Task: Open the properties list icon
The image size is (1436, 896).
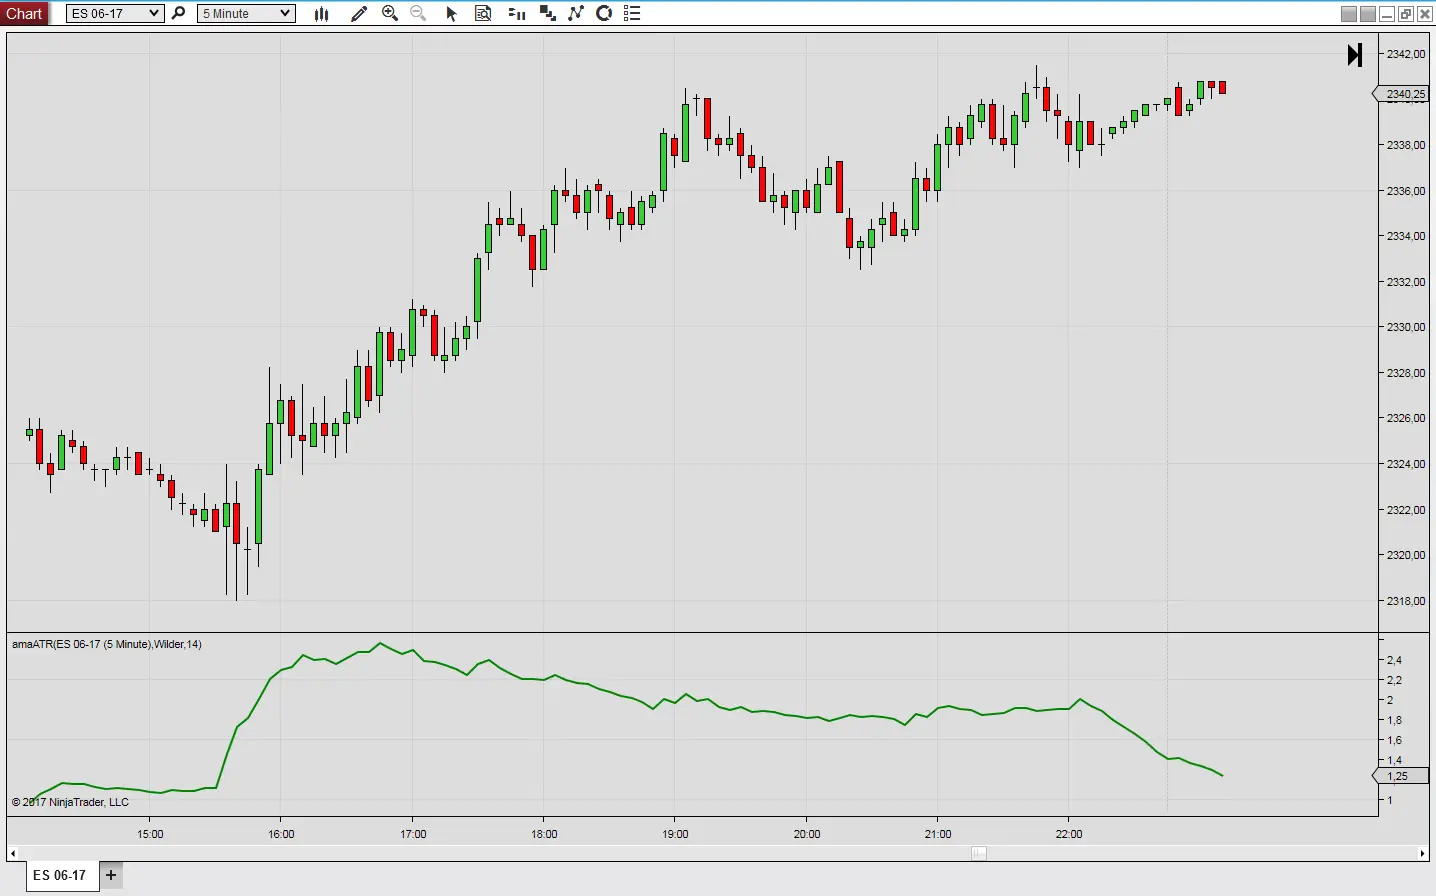Action: coord(632,13)
